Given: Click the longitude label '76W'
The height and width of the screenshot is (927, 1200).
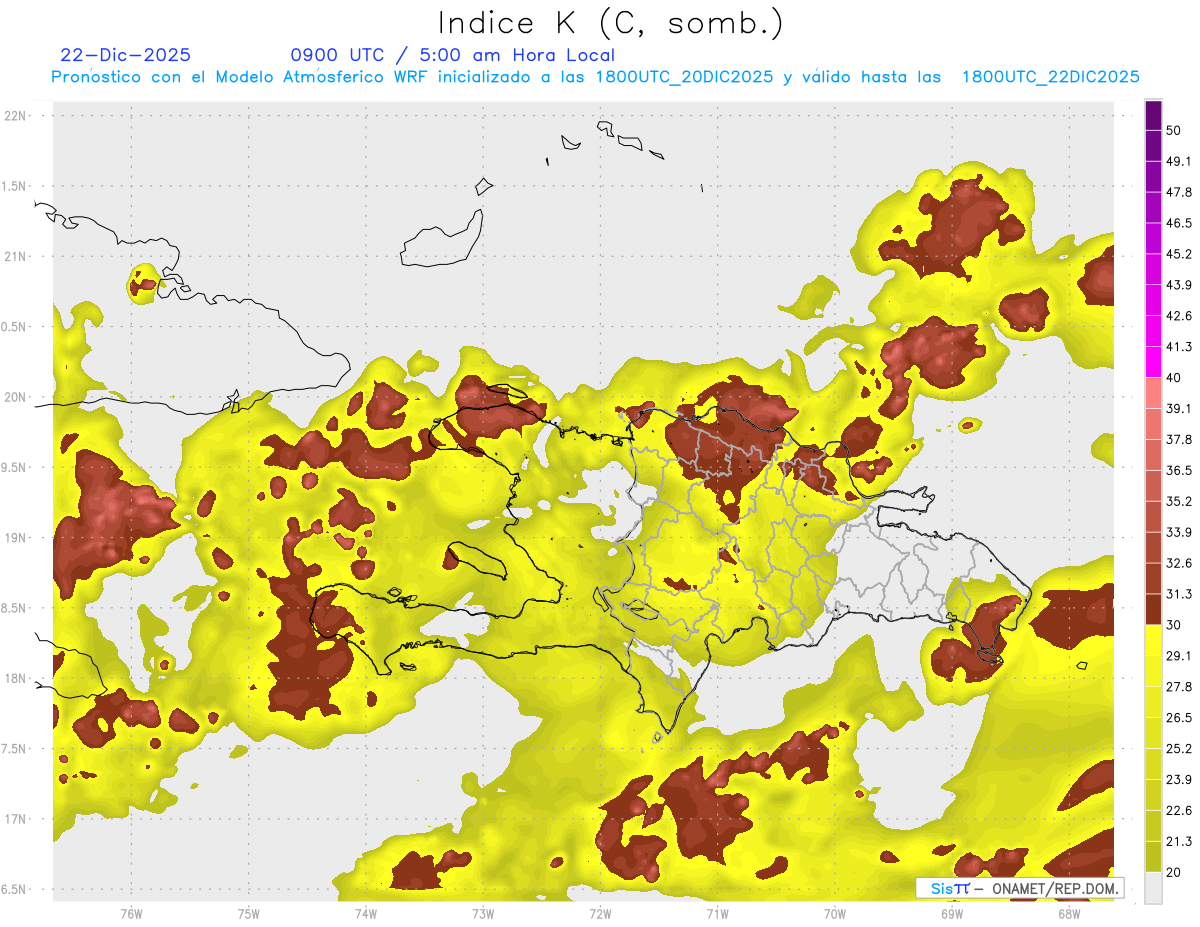Looking at the screenshot, I should click(132, 913).
